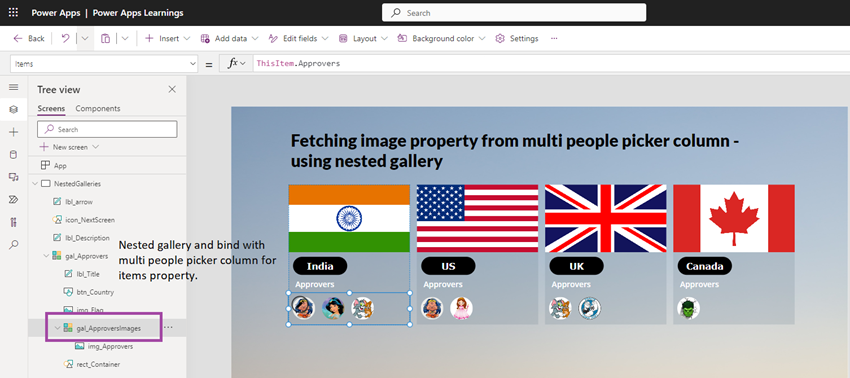Select gal_ApproversImages in the tree

[x=108, y=328]
